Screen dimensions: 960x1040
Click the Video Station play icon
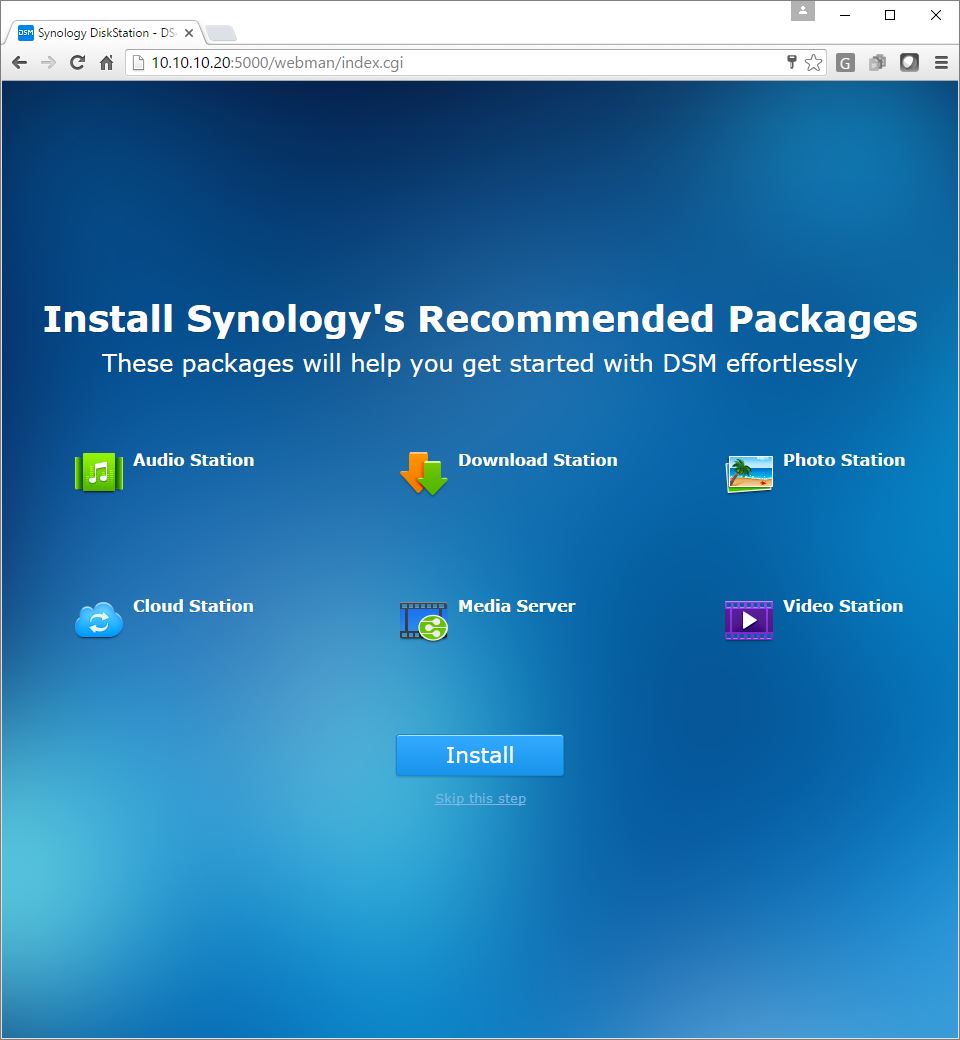click(x=749, y=620)
